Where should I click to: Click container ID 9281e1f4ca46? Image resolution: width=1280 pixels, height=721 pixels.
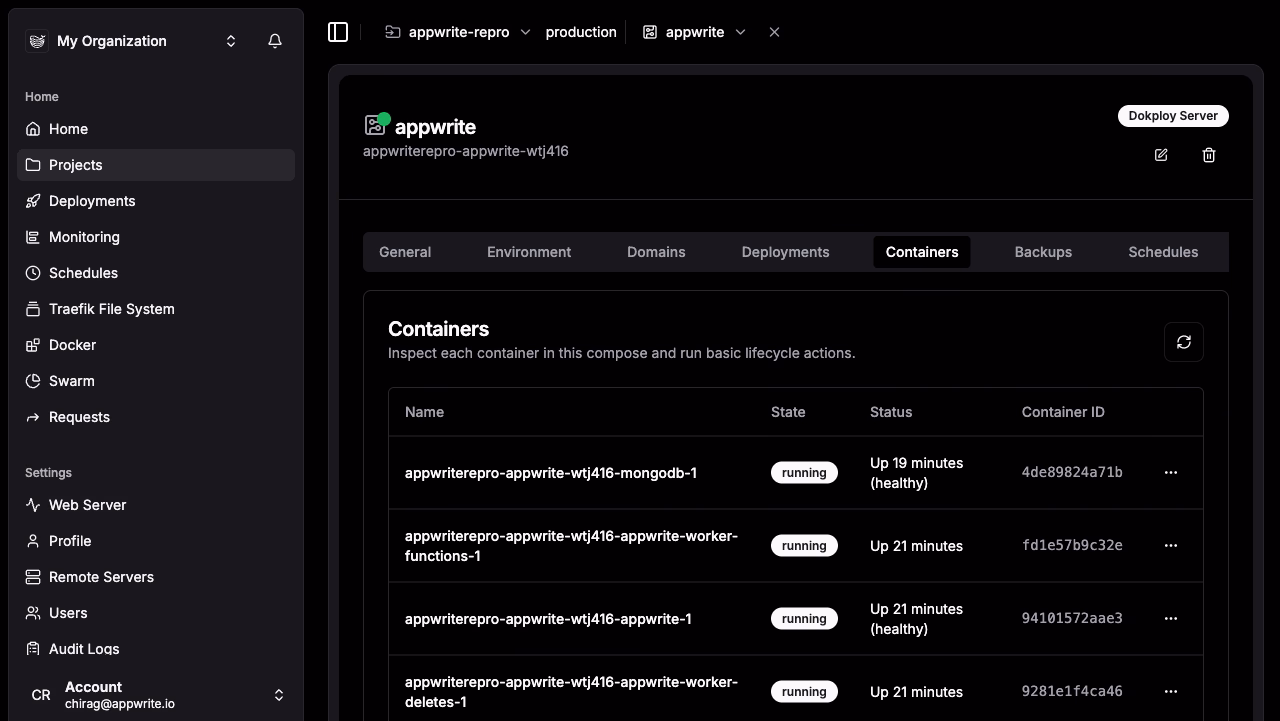(x=1072, y=691)
